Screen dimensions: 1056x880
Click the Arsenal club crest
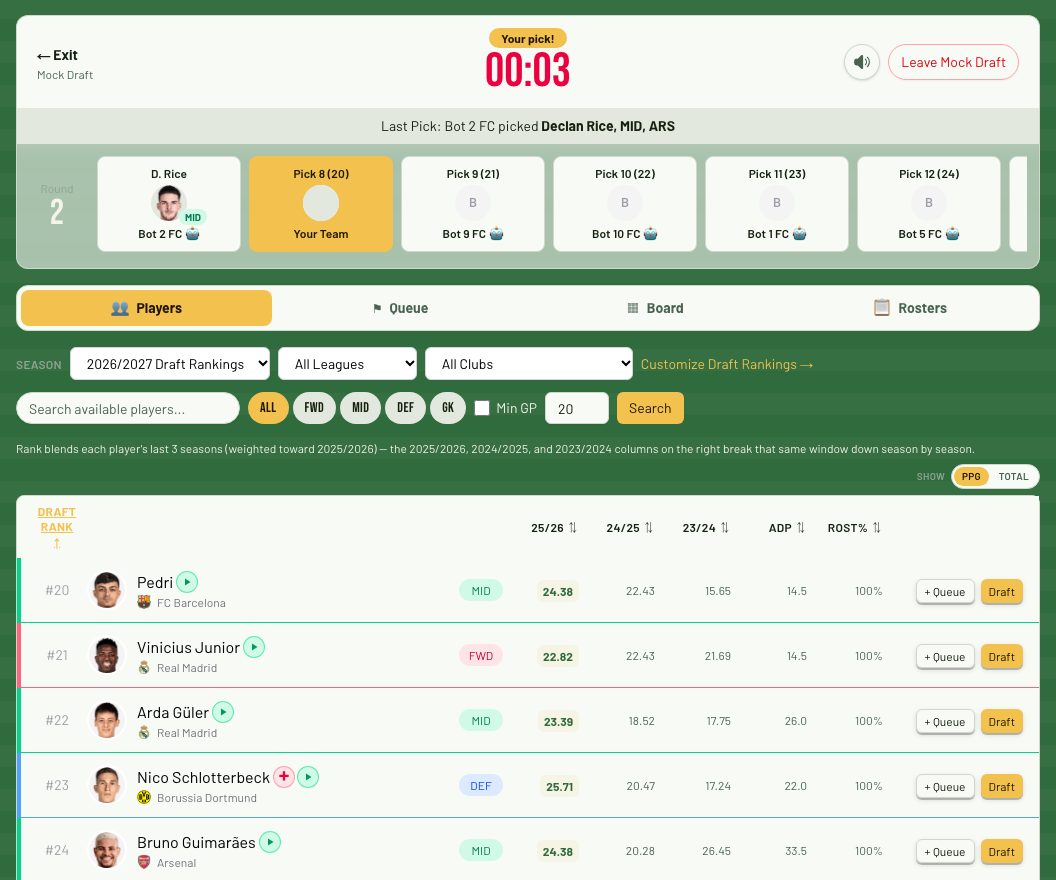[144, 862]
